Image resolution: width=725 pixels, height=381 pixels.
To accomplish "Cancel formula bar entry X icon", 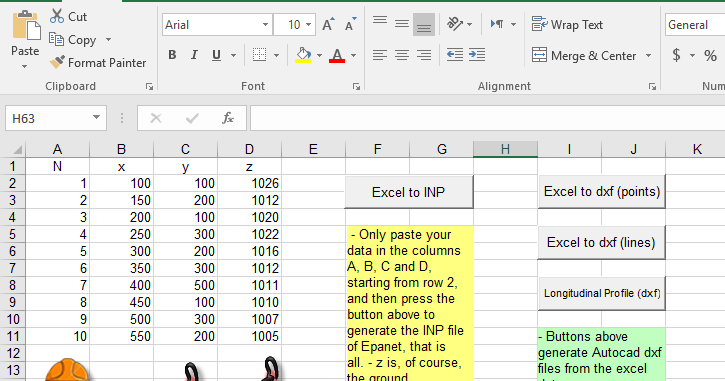I will coord(156,118).
